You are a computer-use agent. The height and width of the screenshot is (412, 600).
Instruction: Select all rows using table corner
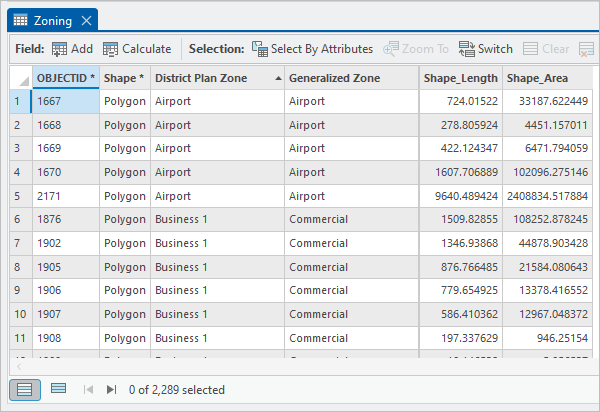tap(20, 78)
